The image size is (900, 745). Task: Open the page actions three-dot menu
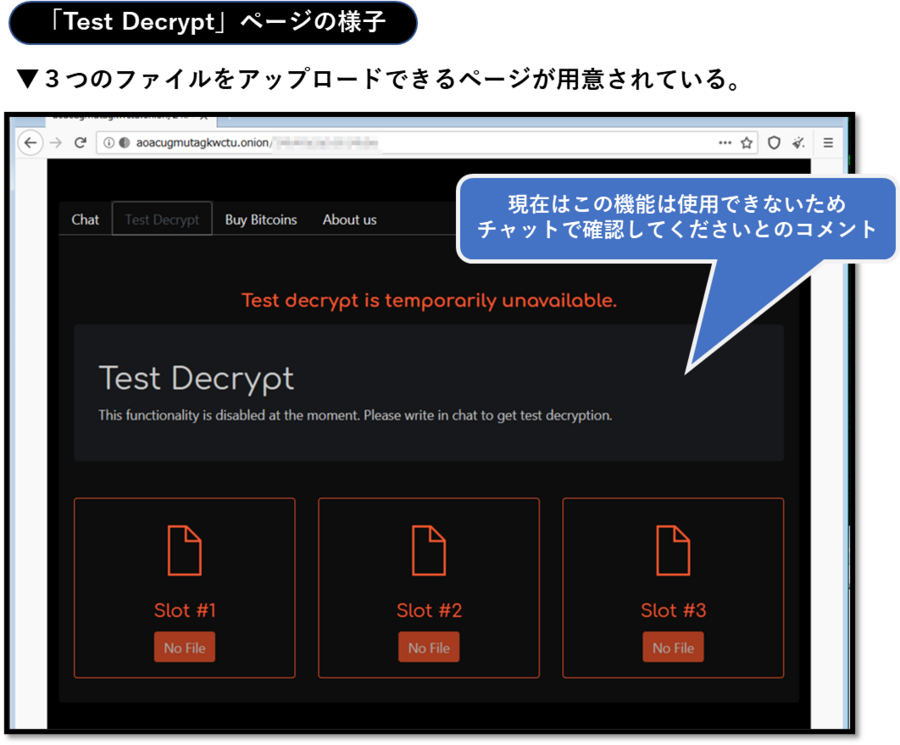click(725, 143)
